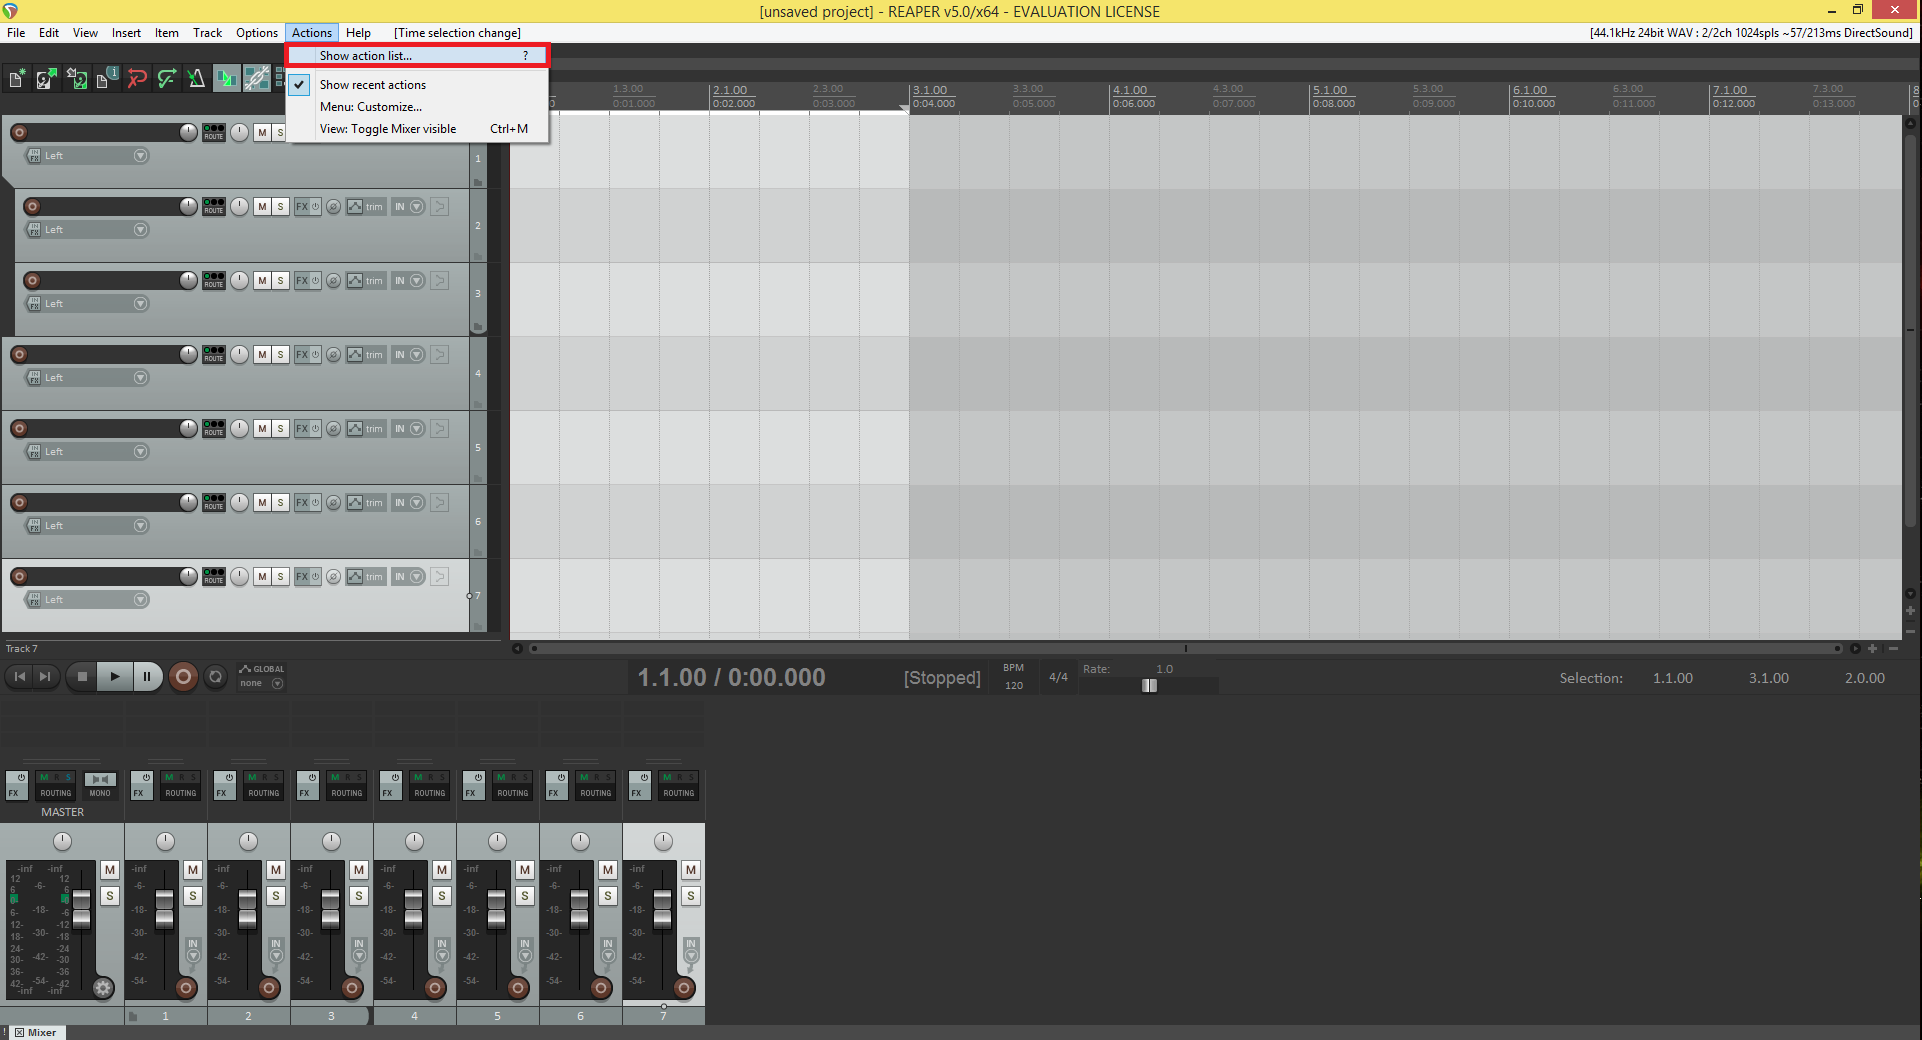Click the red Undo arrow icon
Screen dimensions: 1922x1040
tap(137, 79)
